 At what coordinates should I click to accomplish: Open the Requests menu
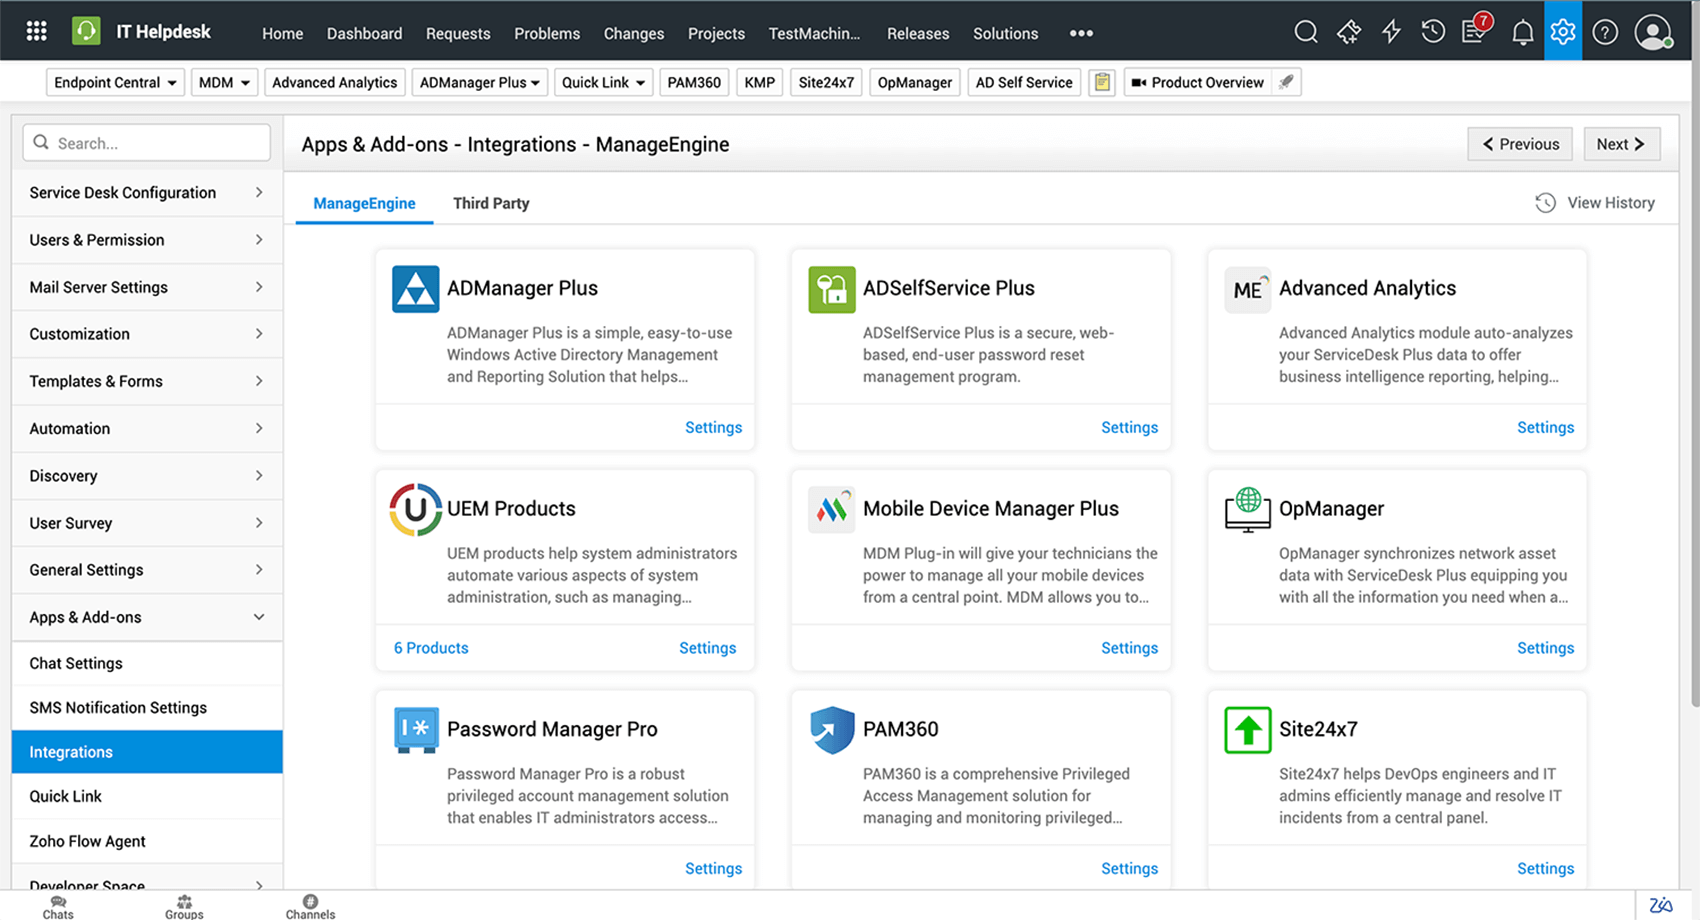[x=458, y=33]
